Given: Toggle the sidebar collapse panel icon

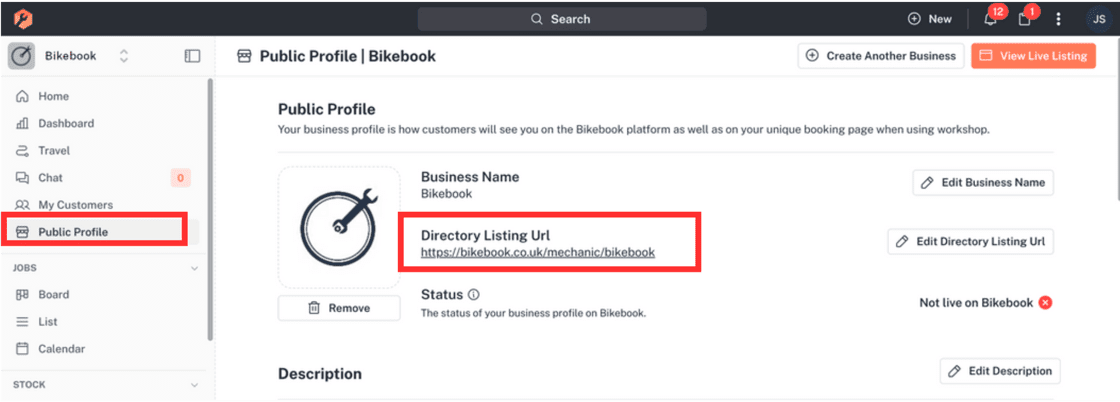Looking at the screenshot, I should 192,56.
